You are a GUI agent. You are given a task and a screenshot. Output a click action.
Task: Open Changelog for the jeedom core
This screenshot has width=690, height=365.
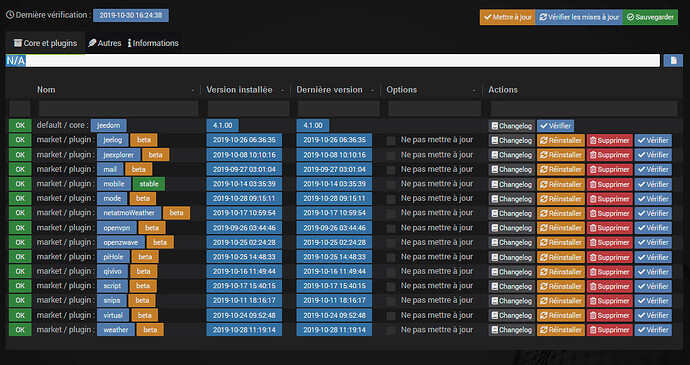click(x=511, y=126)
